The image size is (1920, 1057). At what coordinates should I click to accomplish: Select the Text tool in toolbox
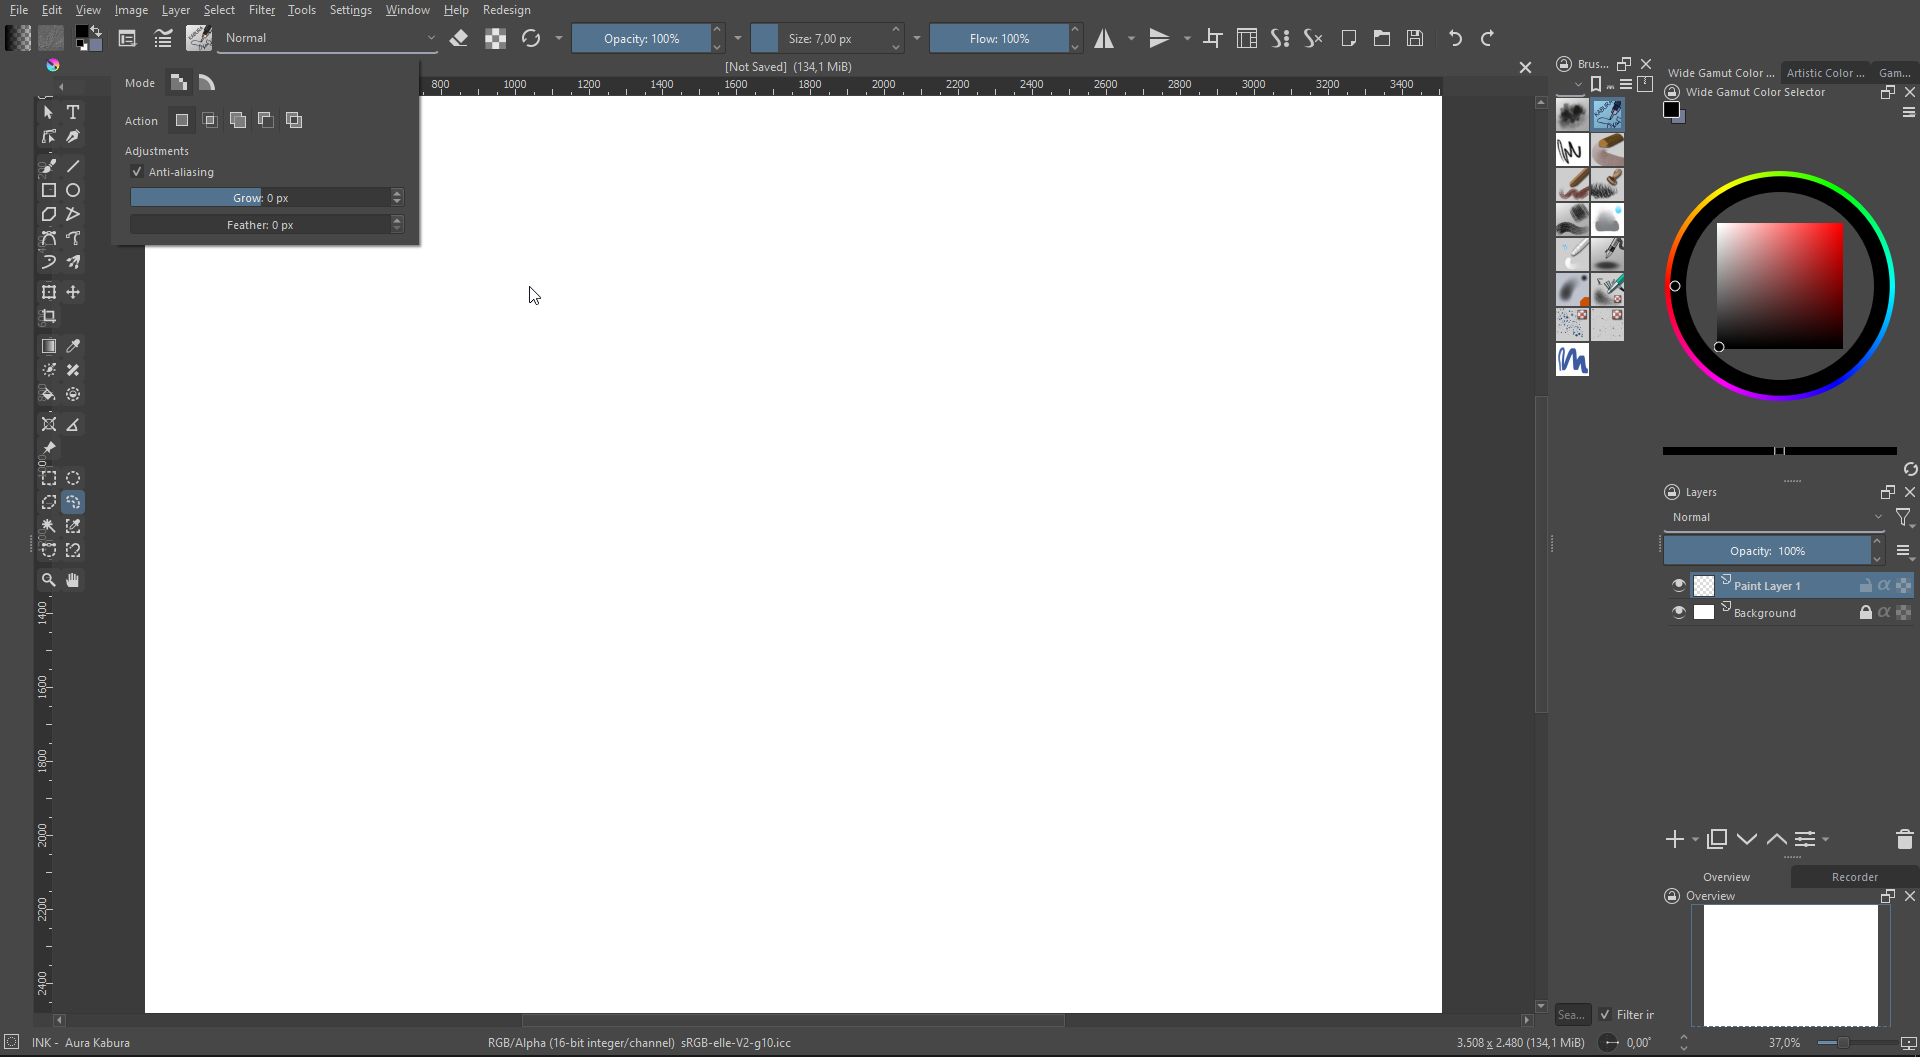[x=73, y=112]
